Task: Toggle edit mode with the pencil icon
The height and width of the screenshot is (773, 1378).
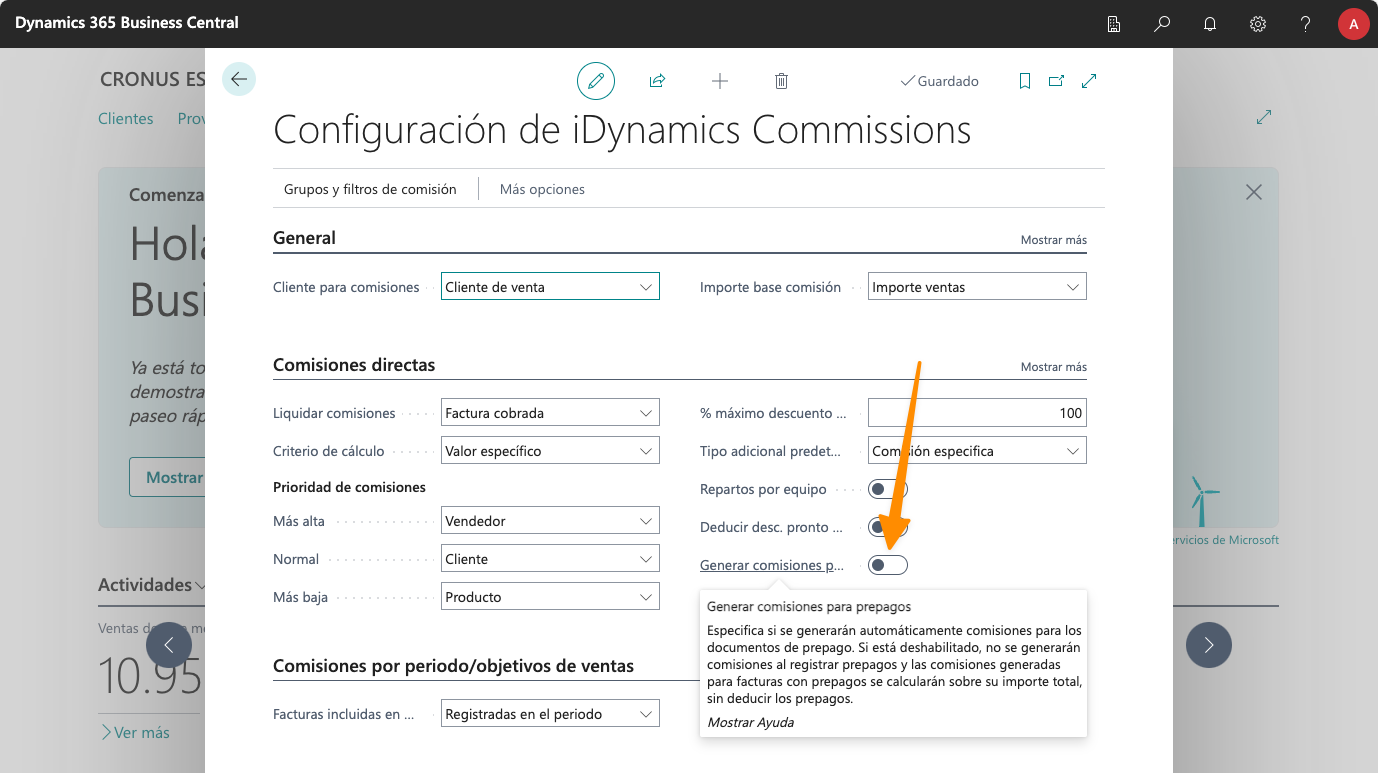Action: (596, 81)
